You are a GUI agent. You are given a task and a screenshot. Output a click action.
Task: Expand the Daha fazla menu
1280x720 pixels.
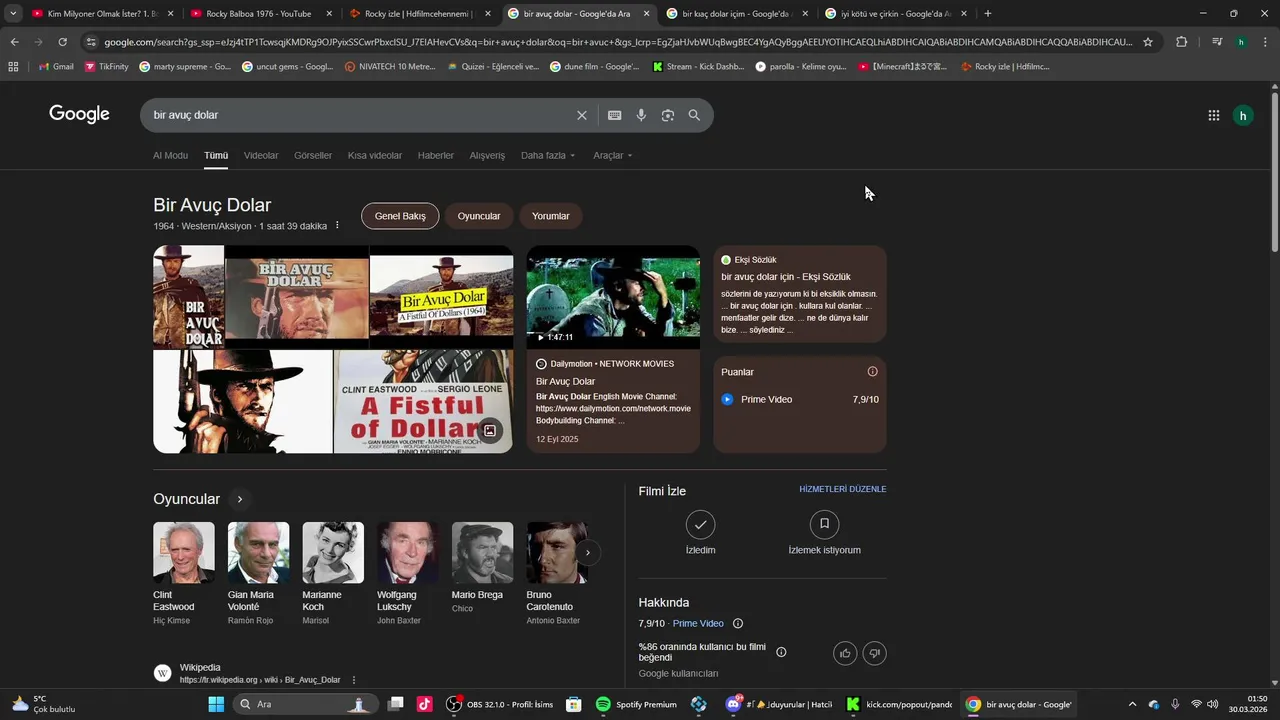pyautogui.click(x=549, y=155)
